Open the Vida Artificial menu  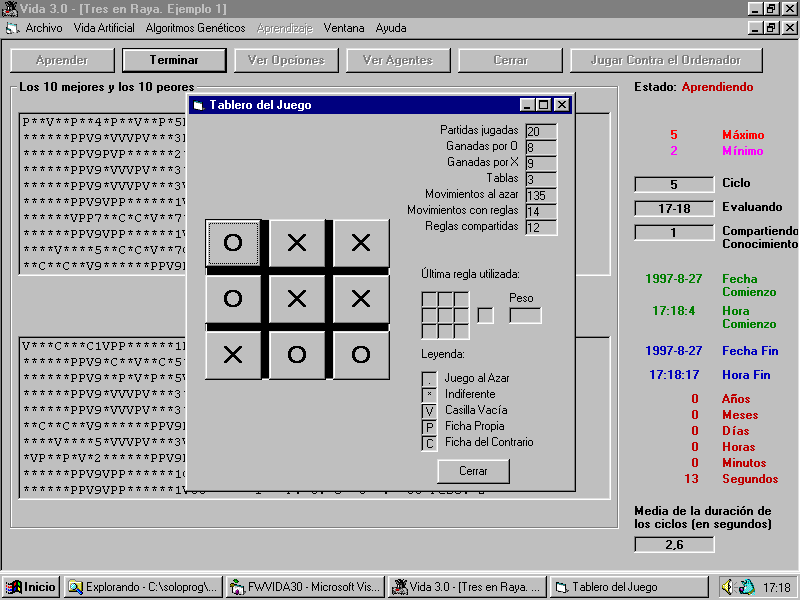point(104,28)
